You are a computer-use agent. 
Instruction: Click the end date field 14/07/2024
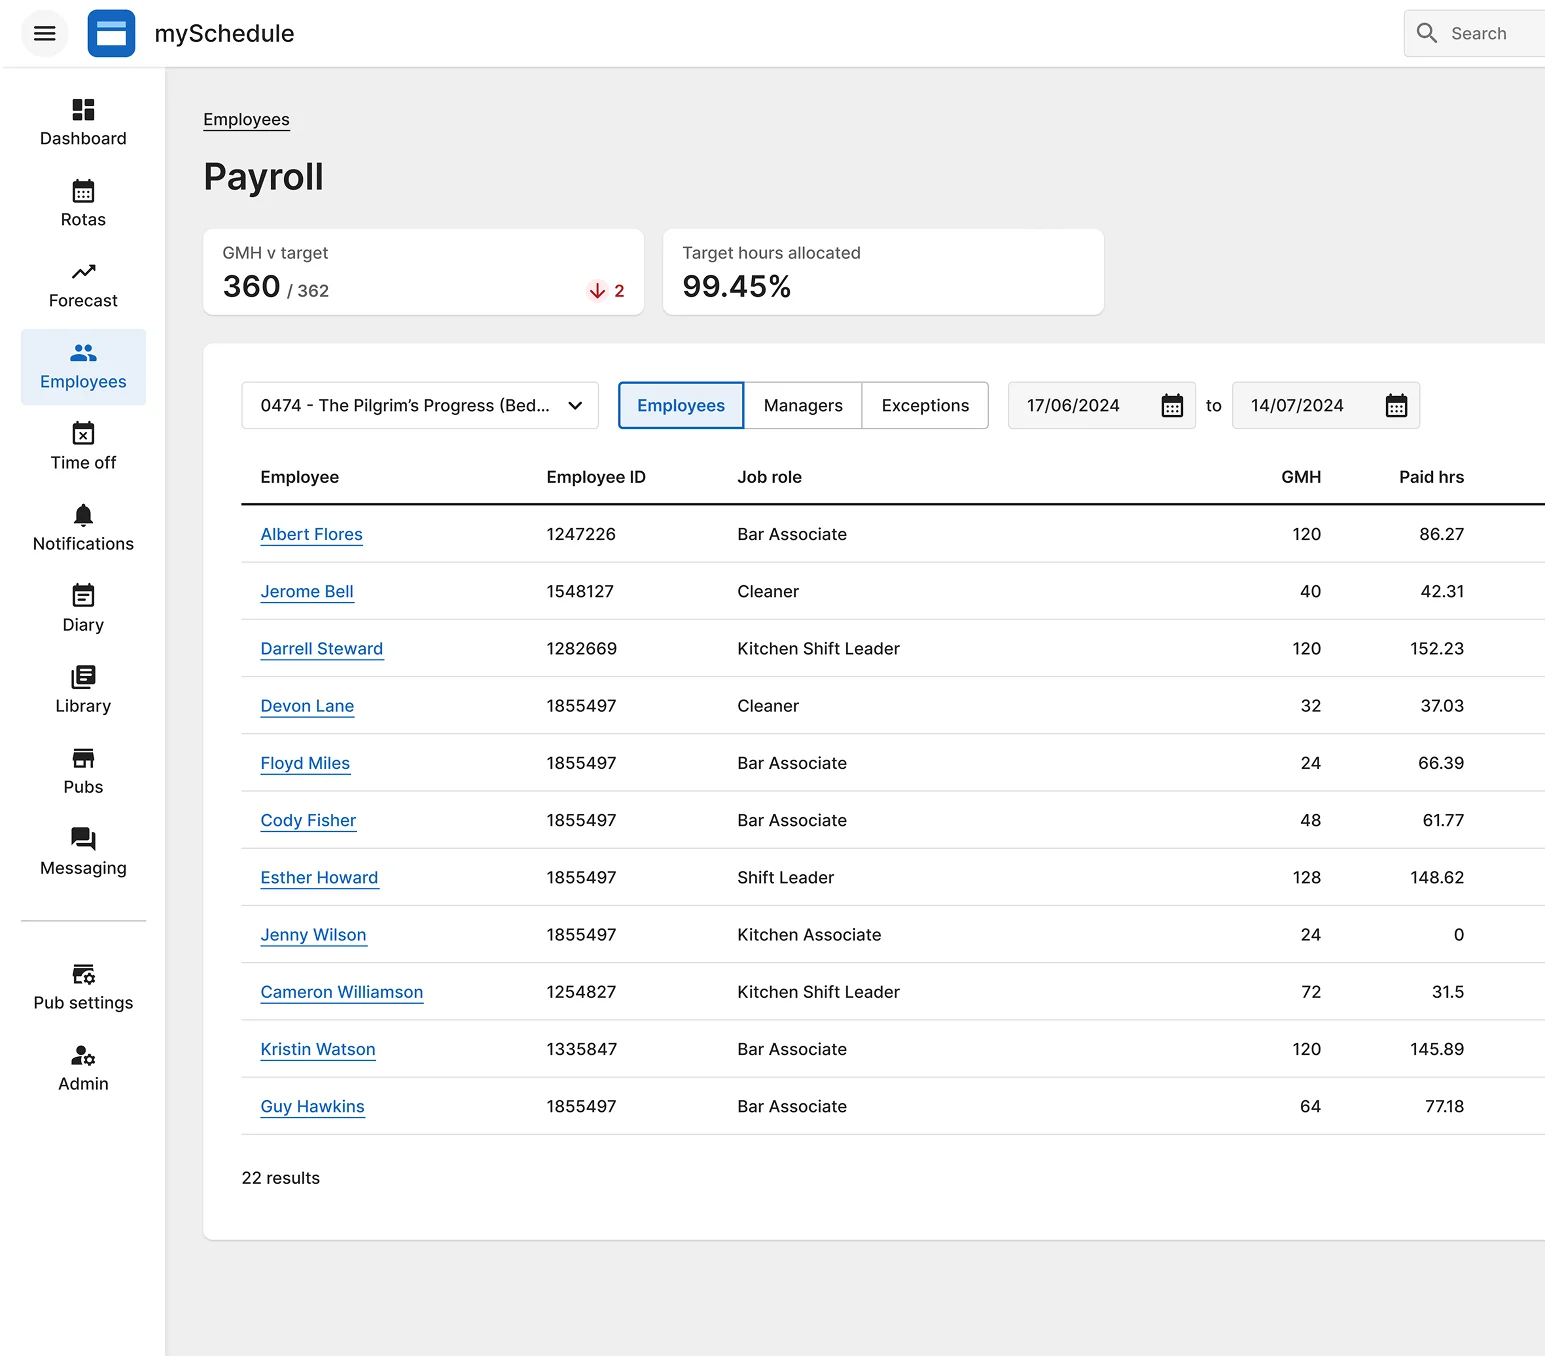point(1325,405)
